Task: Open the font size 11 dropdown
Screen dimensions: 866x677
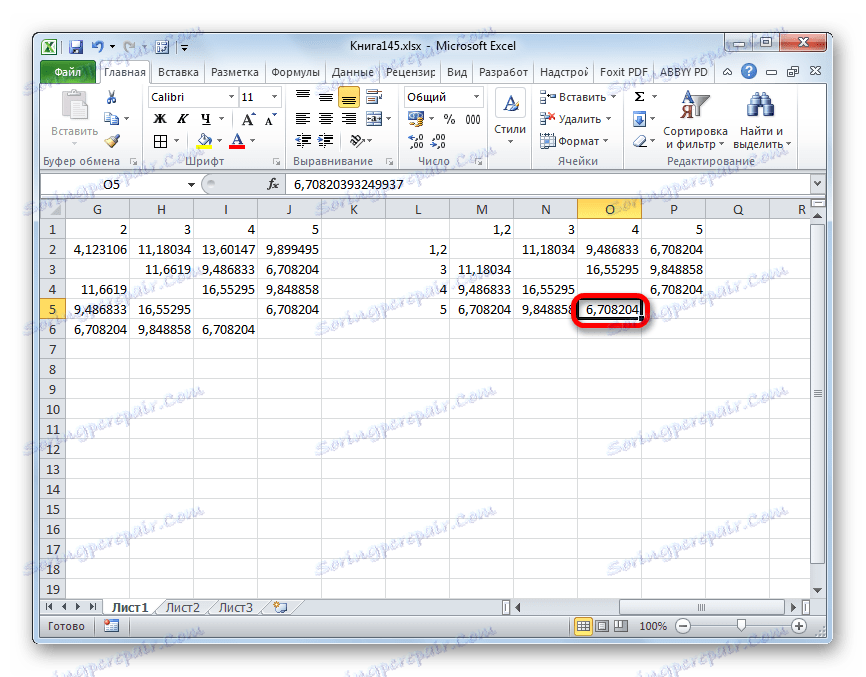Action: 274,97
